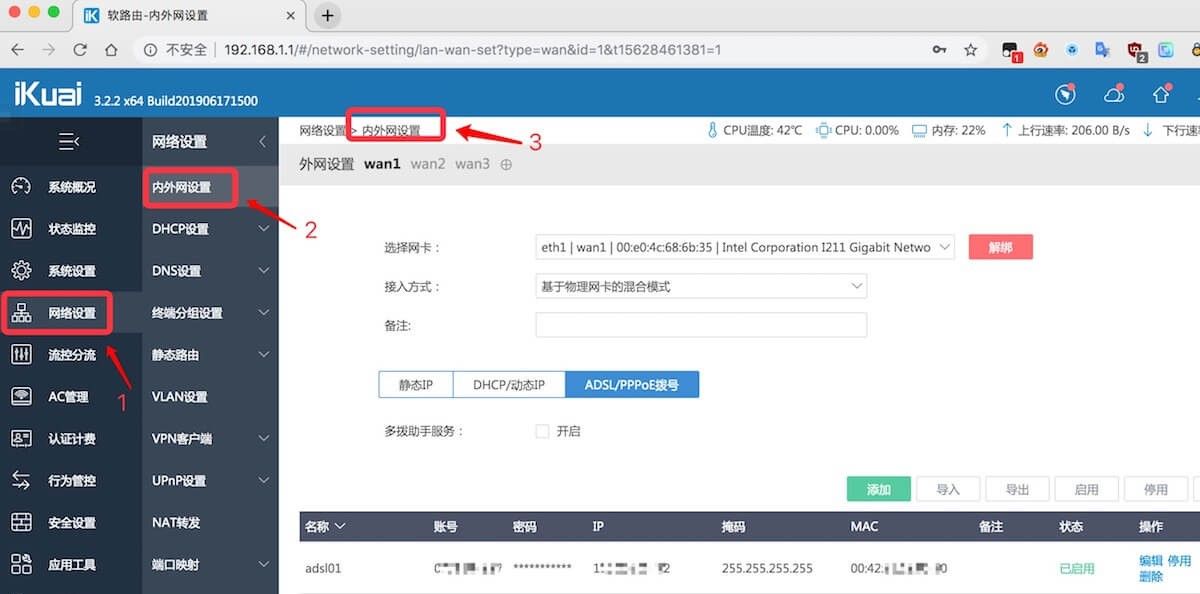Open 流控分流 sliders icon
Screen dimensions: 1200x594
21,355
